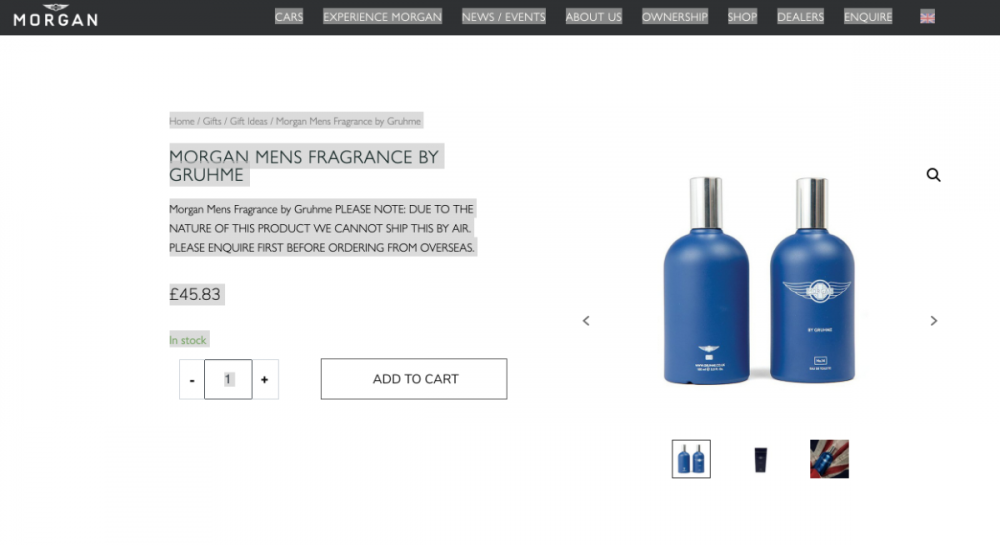Select the Union Jack bottle thumbnail
The width and height of the screenshot is (1000, 545).
coord(829,459)
